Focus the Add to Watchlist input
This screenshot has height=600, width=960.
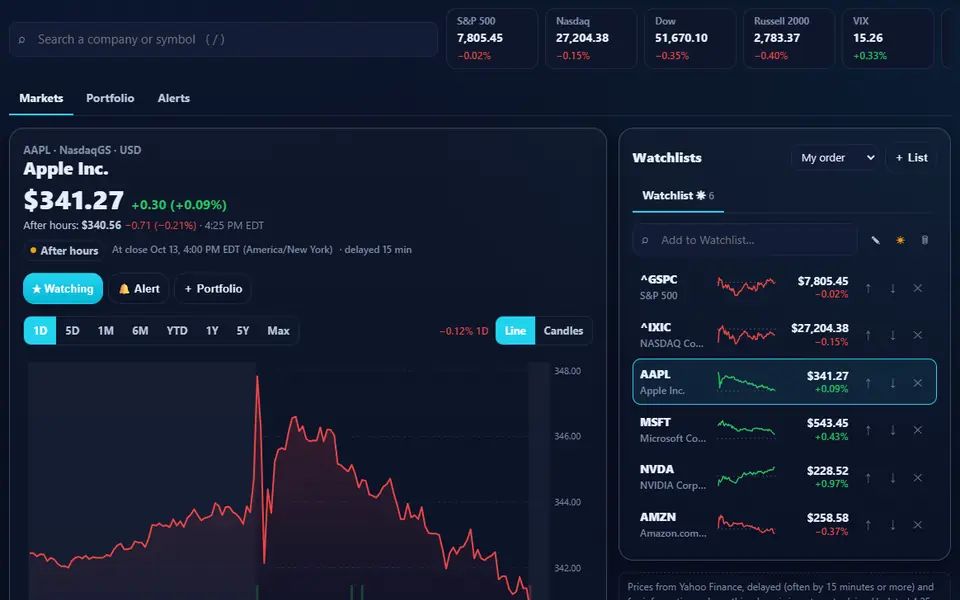pos(745,240)
